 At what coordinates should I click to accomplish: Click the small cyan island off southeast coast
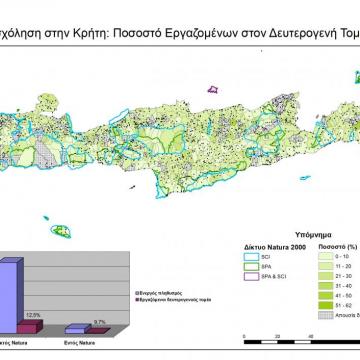(305, 178)
